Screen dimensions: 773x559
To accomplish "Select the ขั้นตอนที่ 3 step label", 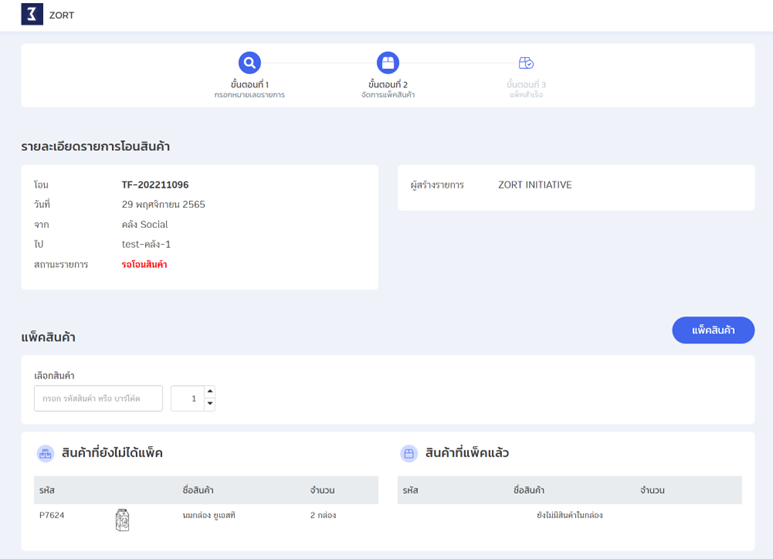I will pos(526,85).
